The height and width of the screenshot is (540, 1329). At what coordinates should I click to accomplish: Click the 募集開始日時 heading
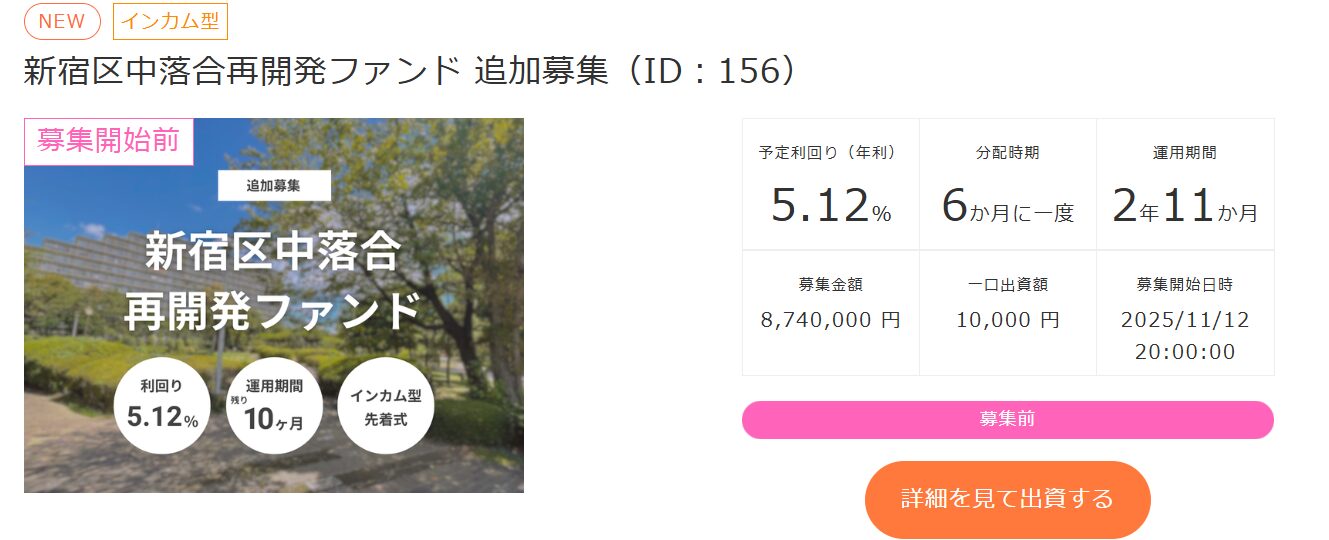coord(1185,285)
